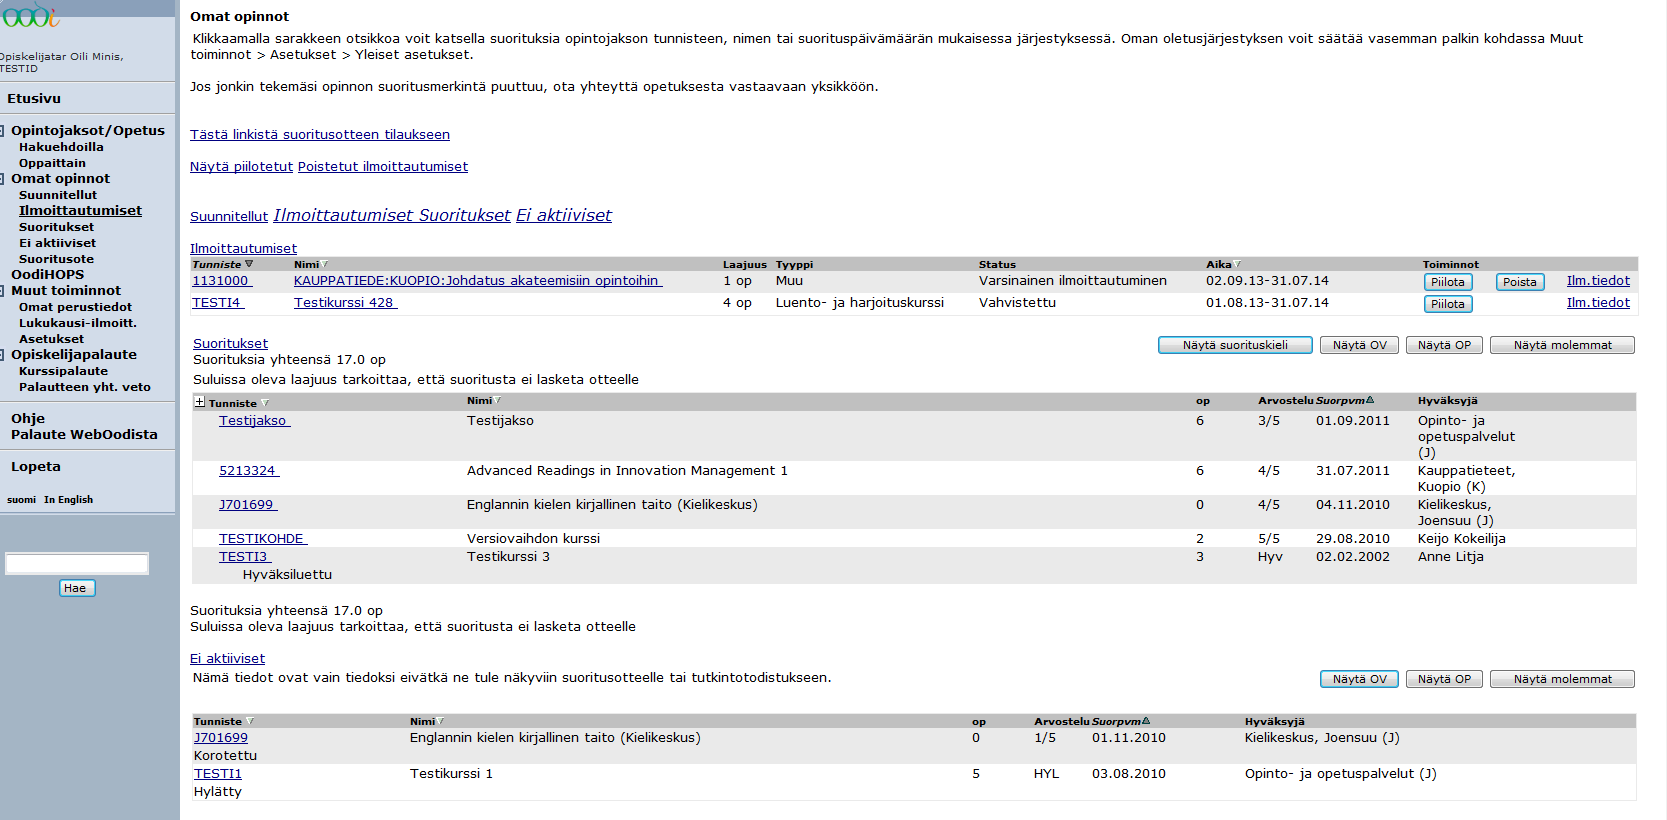Open TESTIKOHDE course link
Image resolution: width=1667 pixels, height=820 pixels.
(x=261, y=539)
